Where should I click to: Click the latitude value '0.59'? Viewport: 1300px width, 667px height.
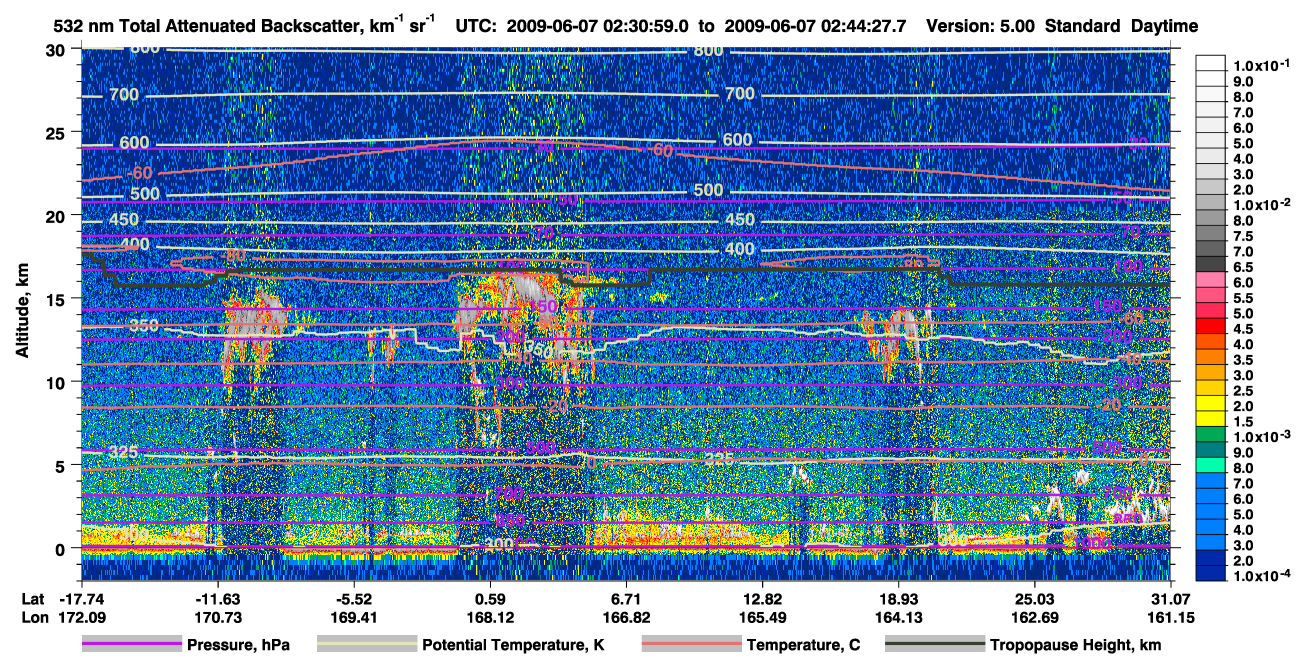[491, 599]
